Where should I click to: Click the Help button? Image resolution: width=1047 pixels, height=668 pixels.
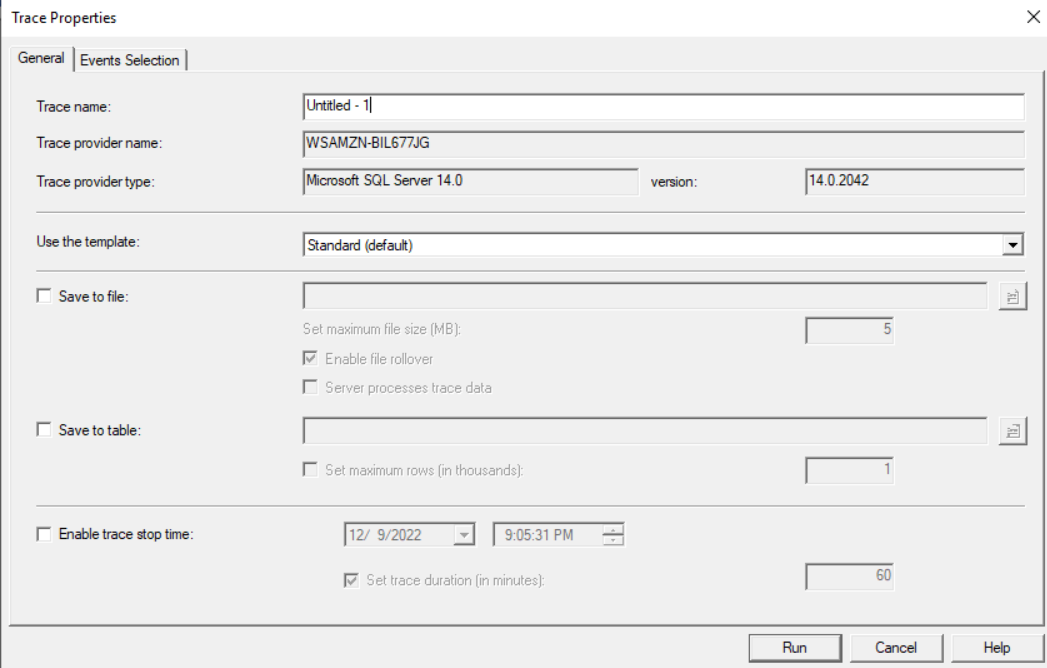[x=996, y=647]
